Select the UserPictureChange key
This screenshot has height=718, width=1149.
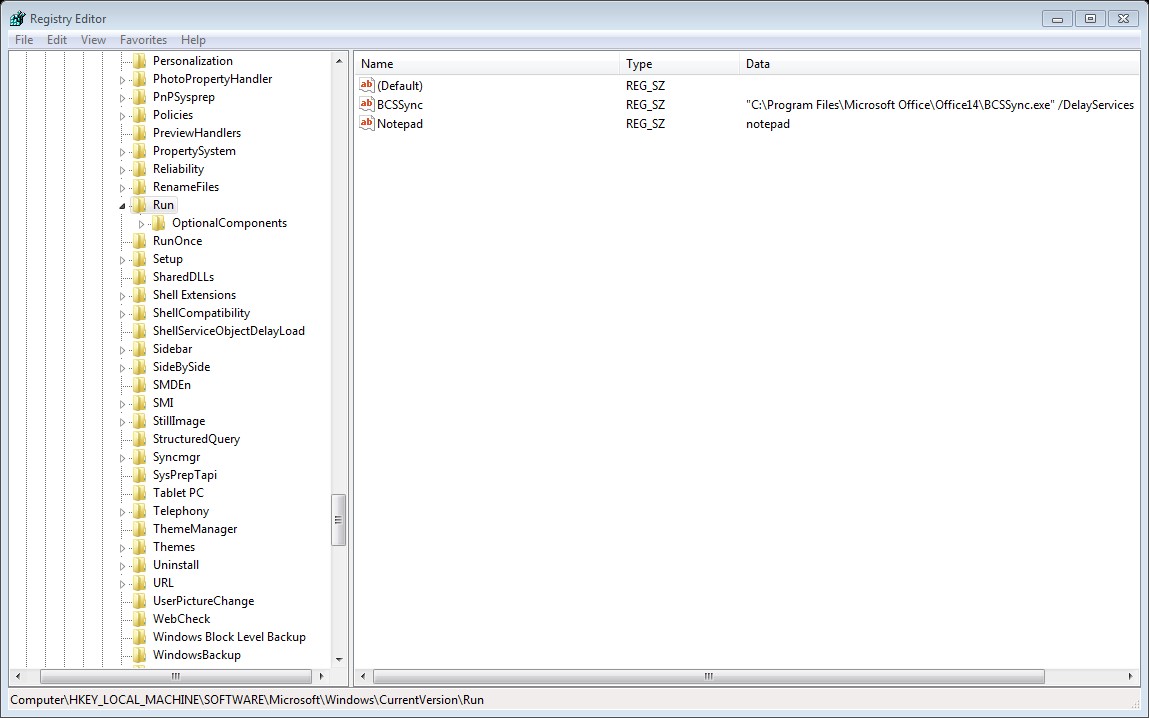pyautogui.click(x=204, y=601)
